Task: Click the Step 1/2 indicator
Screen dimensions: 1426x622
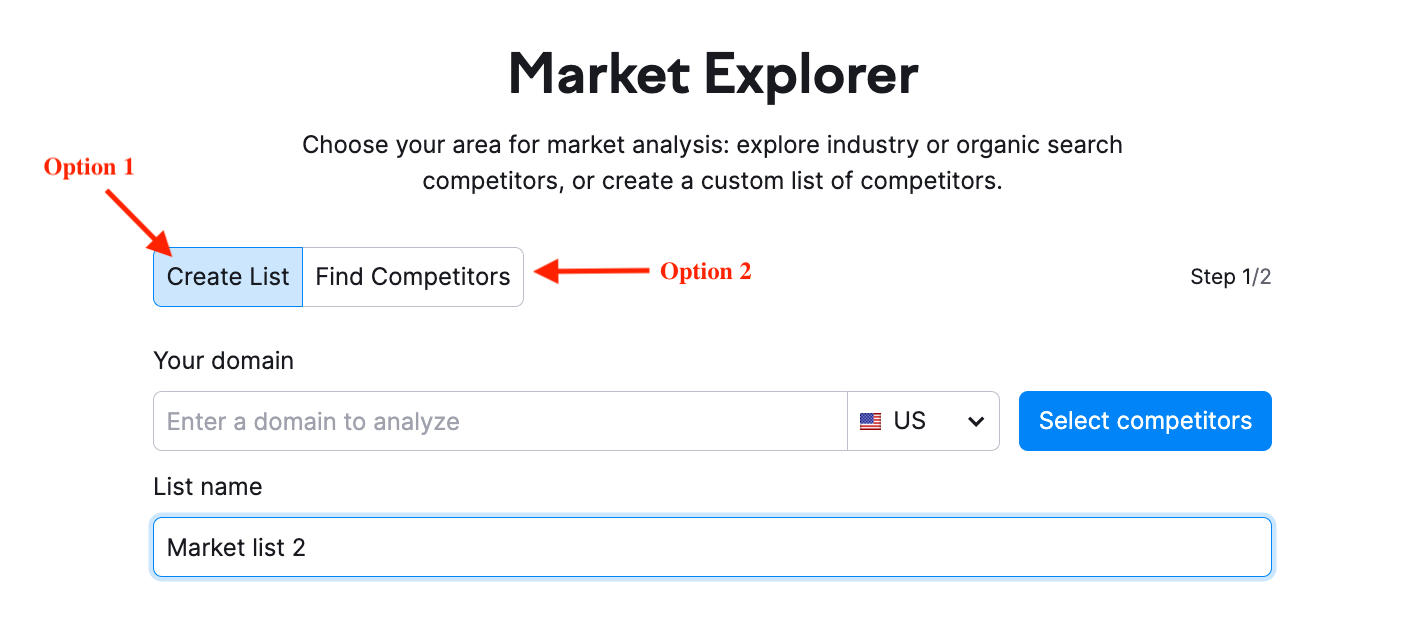Action: pos(1231,277)
